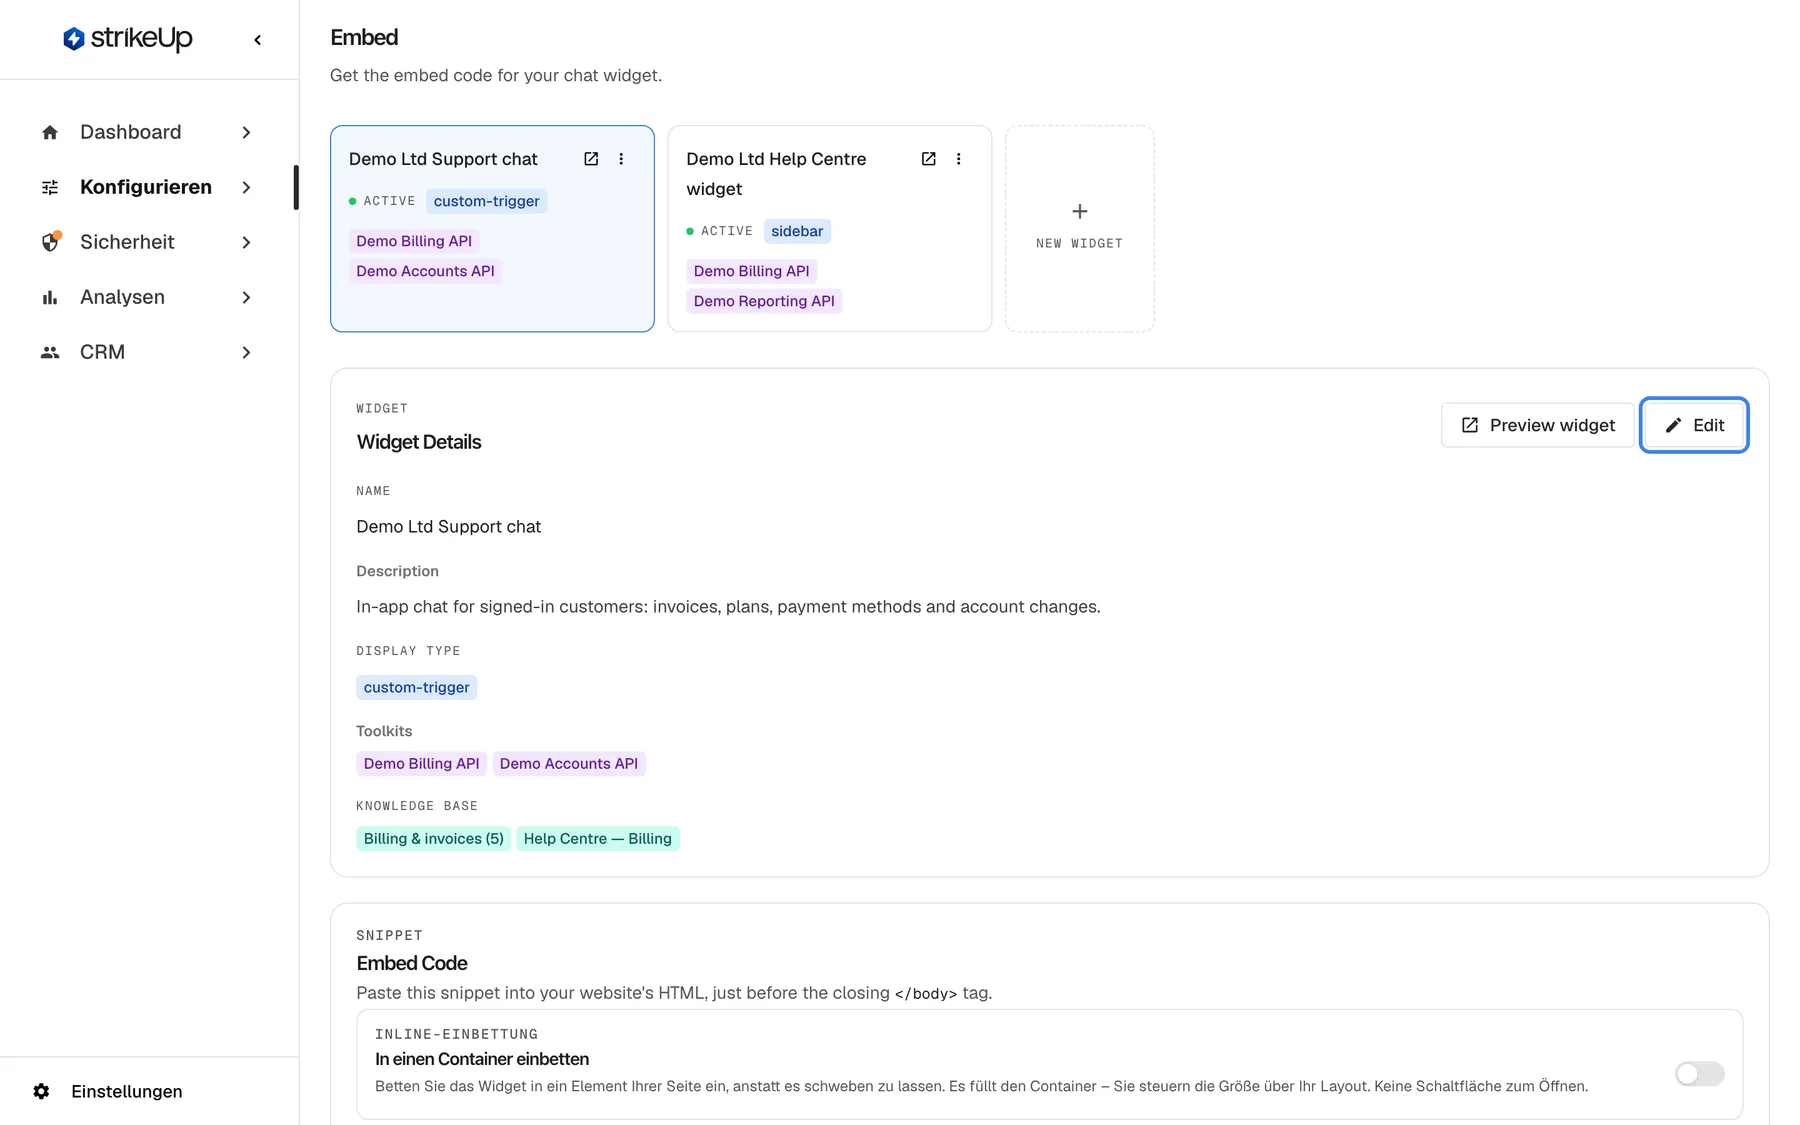Click the Analysen bar chart icon
This screenshot has width=1800, height=1125.
pos(50,297)
